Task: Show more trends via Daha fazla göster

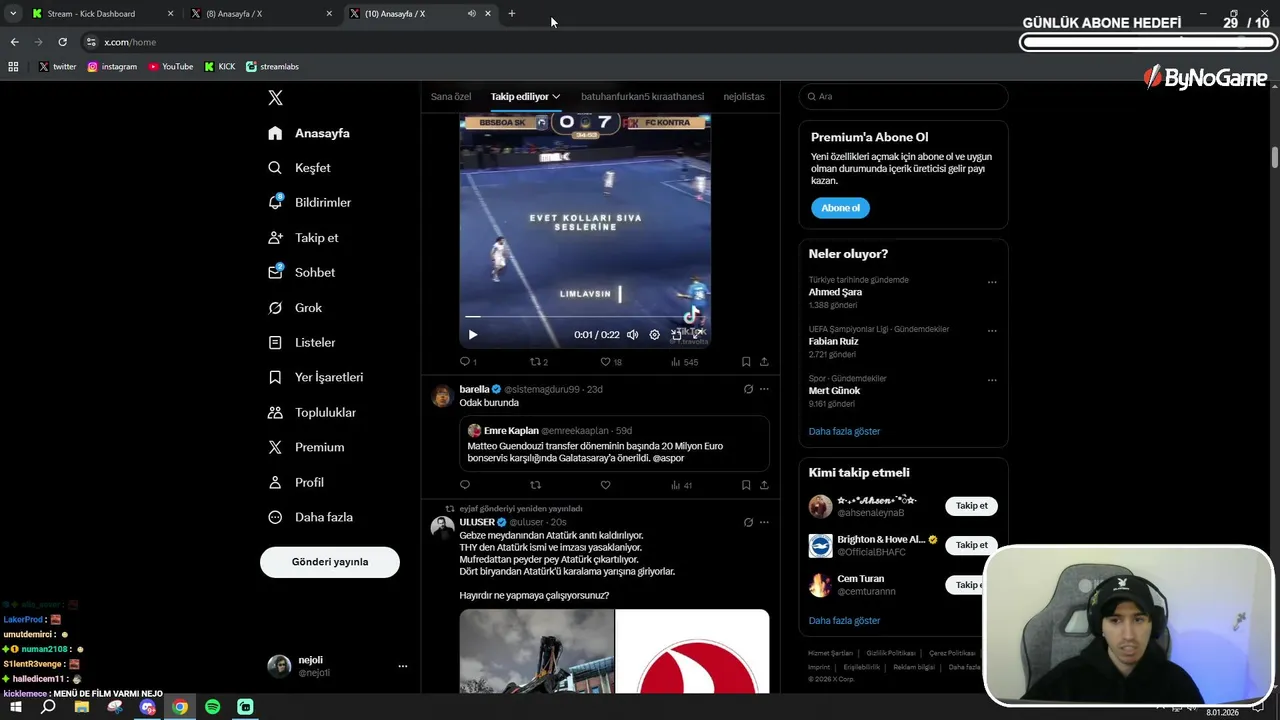Action: point(845,431)
